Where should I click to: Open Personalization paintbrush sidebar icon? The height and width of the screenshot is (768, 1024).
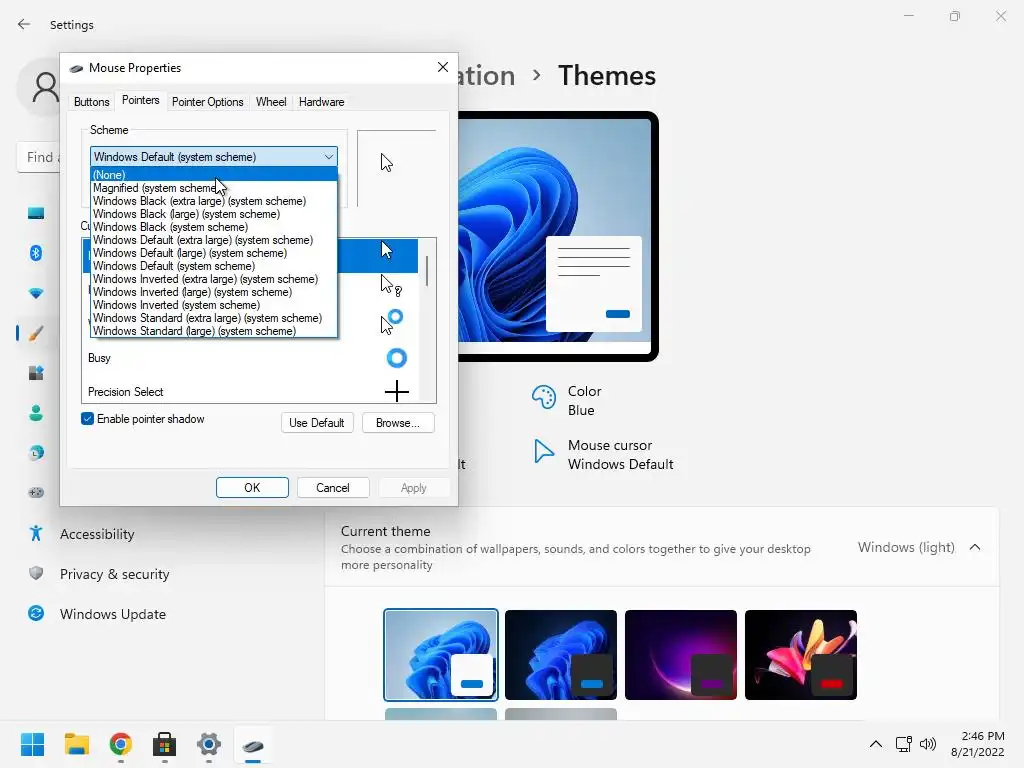pos(36,333)
